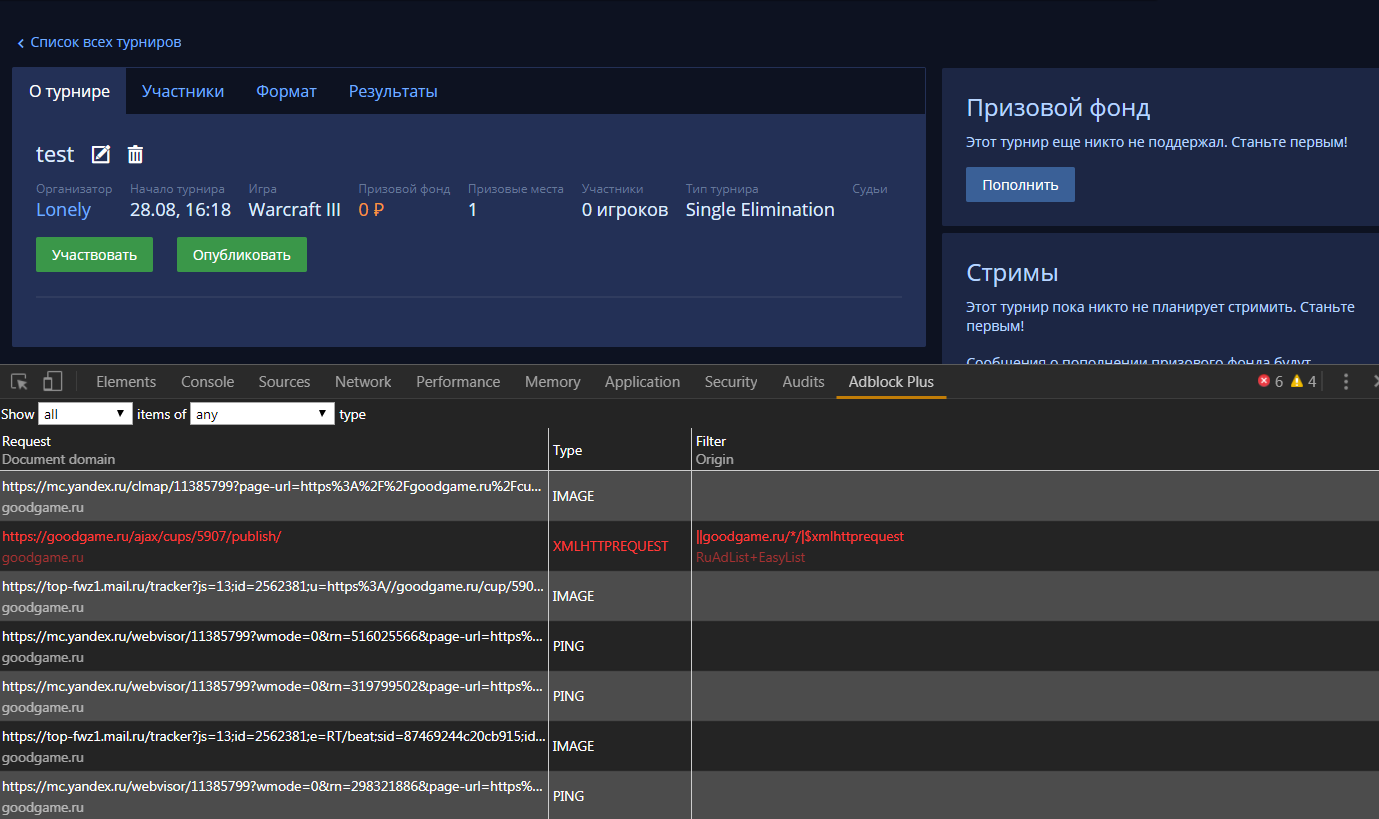Toggle the DevTools device toolbar icon
The image size is (1379, 819).
pos(53,381)
